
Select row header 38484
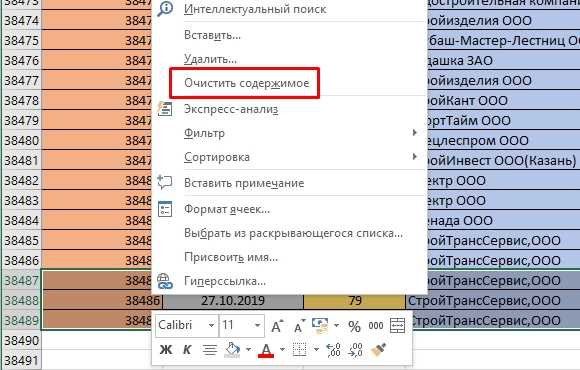point(21,220)
